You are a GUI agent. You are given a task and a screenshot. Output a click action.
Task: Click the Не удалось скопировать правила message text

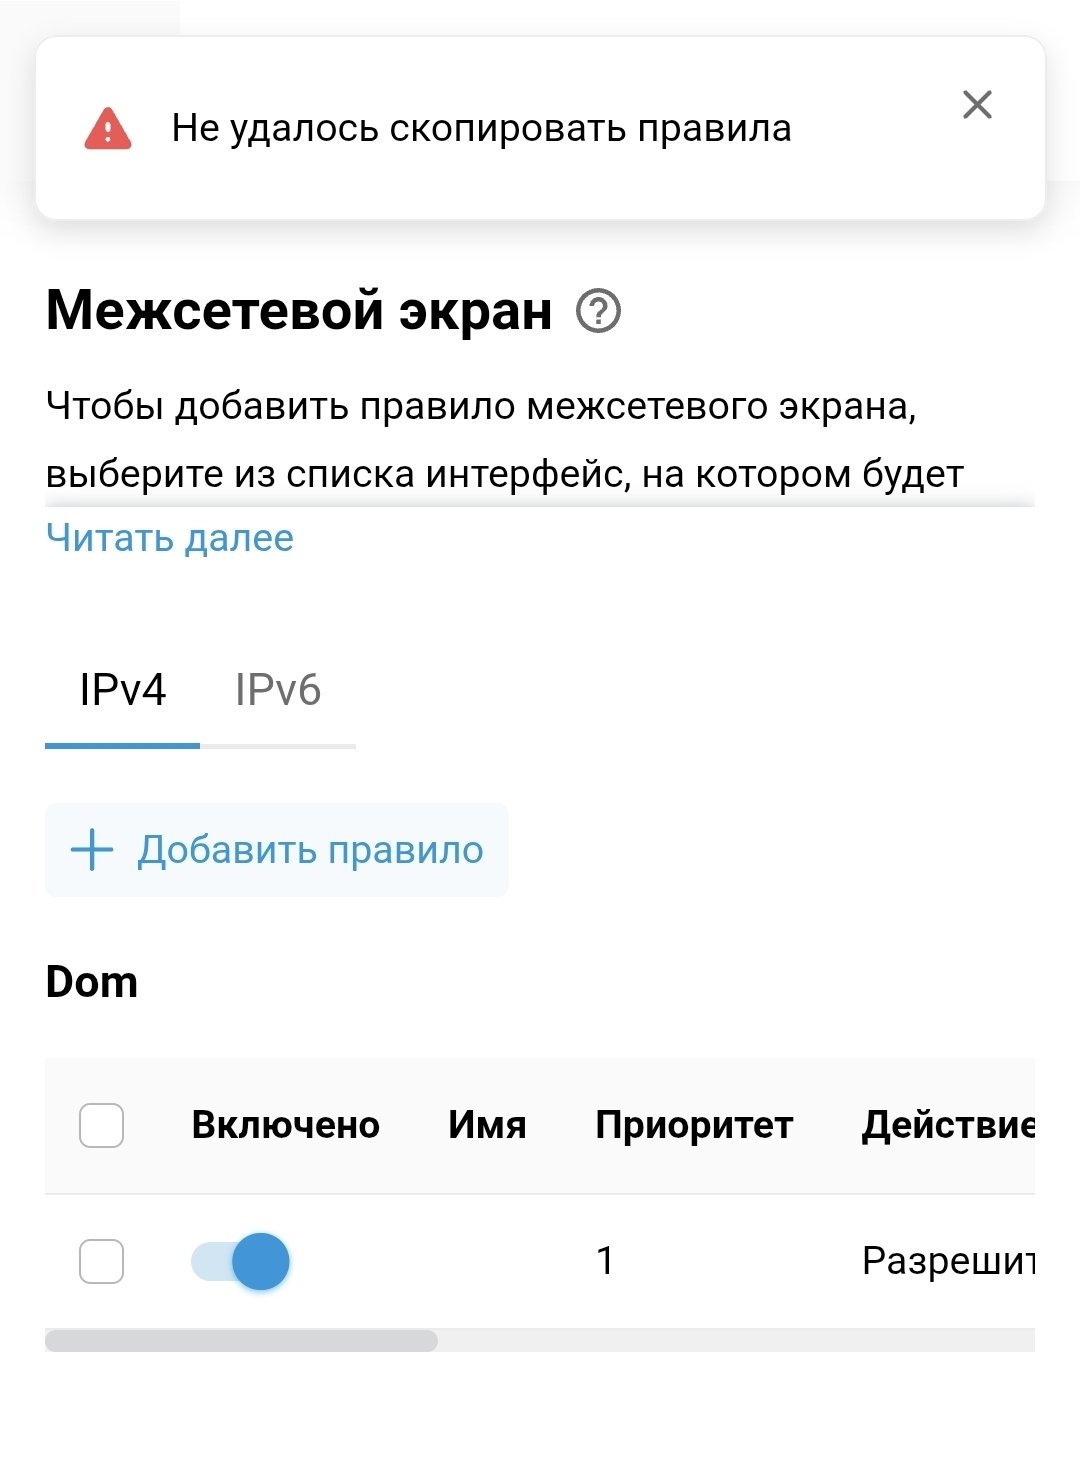click(x=481, y=129)
